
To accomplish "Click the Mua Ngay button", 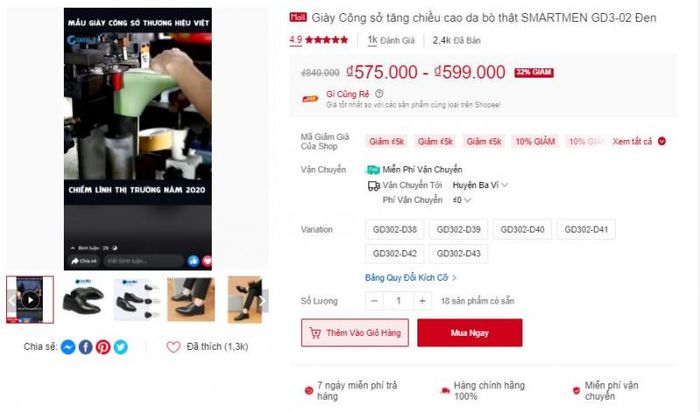I will pos(470,333).
